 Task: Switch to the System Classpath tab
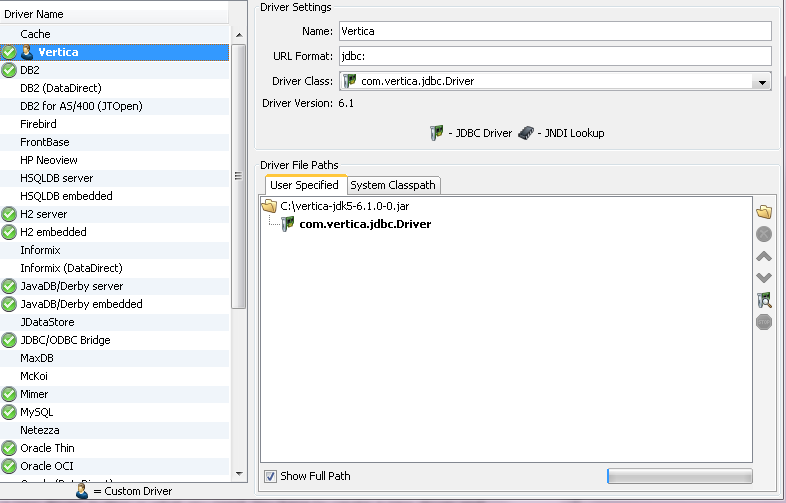click(393, 185)
